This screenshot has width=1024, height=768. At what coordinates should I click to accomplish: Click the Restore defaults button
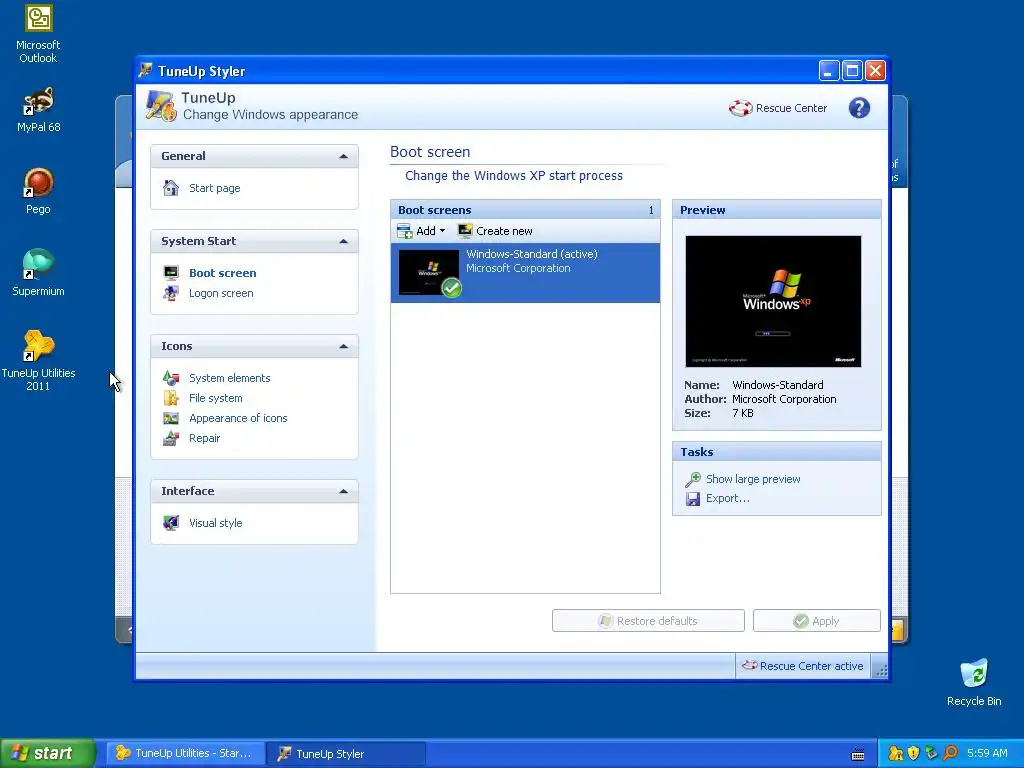[648, 621]
